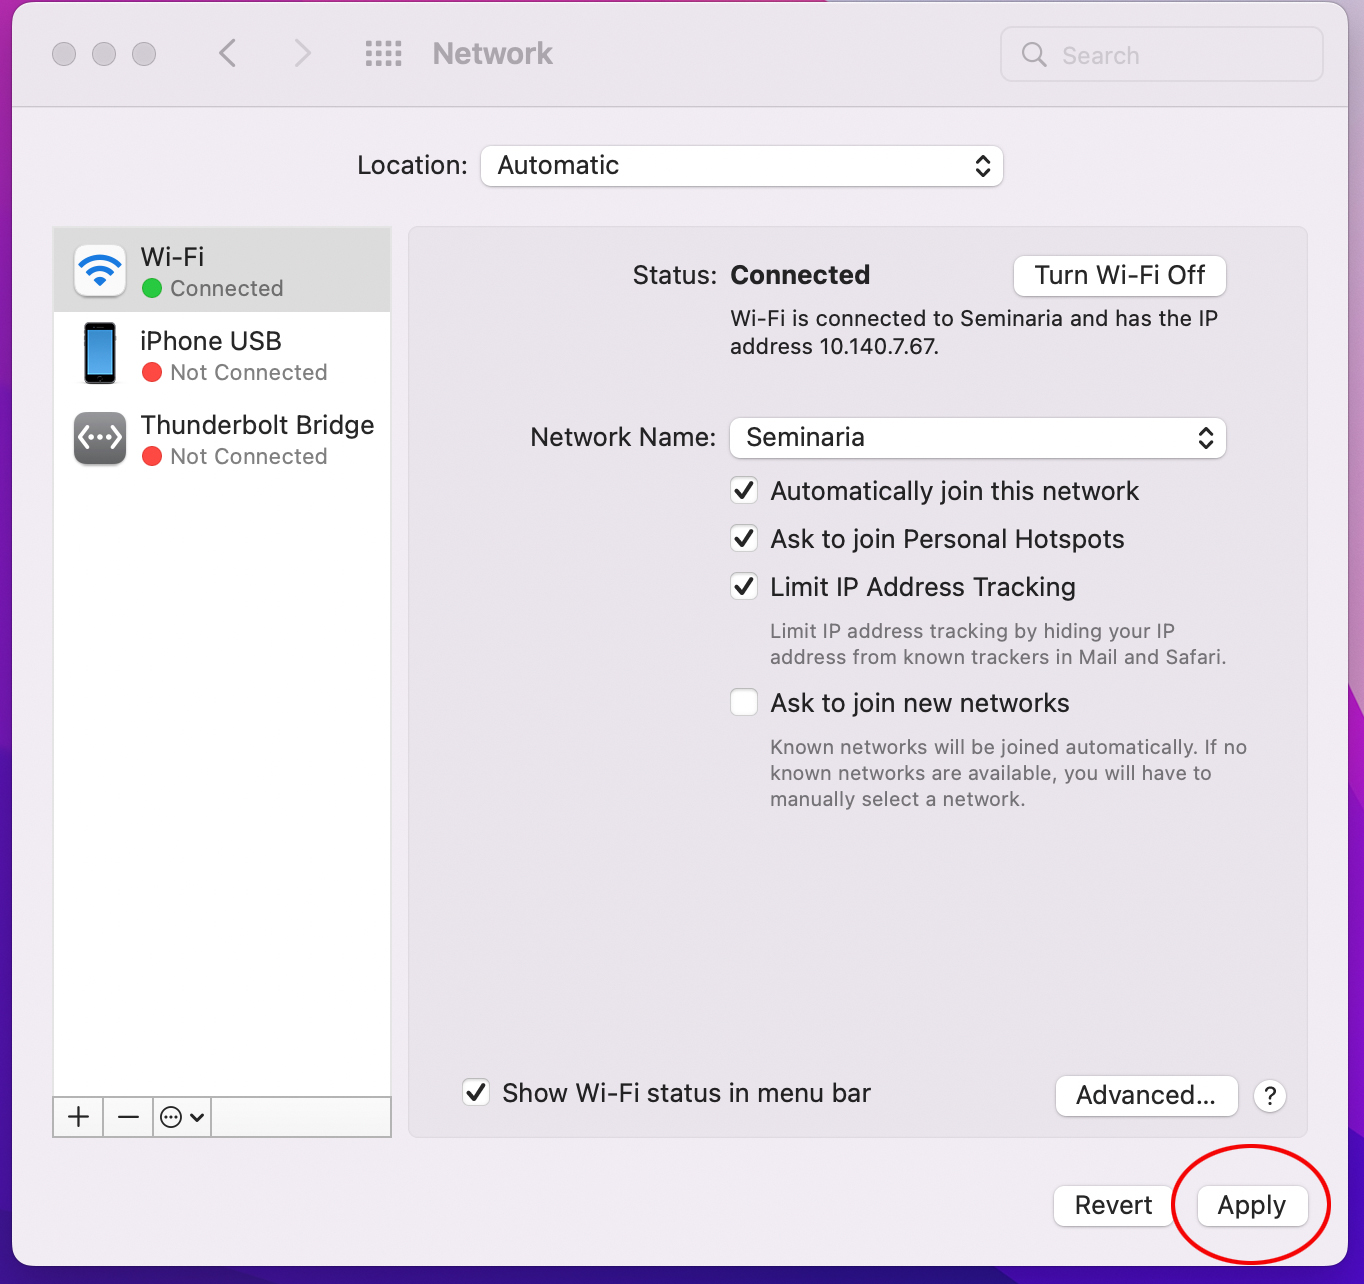Viewport: 1364px width, 1284px height.
Task: Click the Show All preferences grid icon
Action: tap(383, 53)
